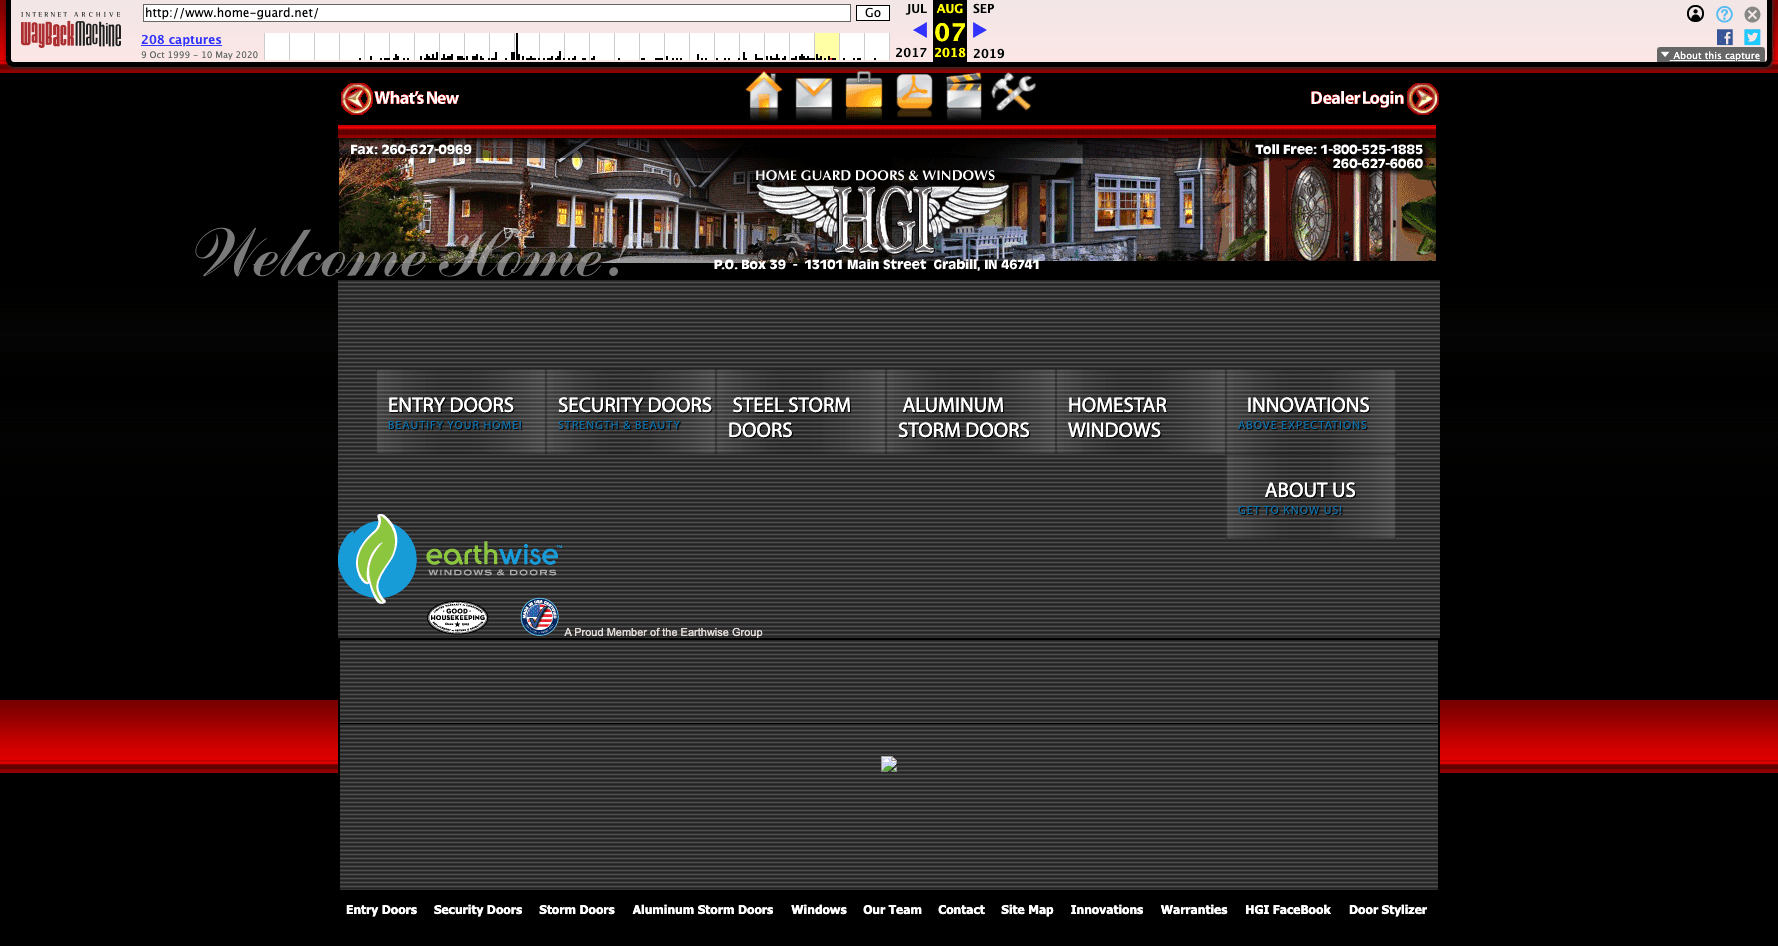This screenshot has height=946, width=1778.
Task: Open the envelope mail icon
Action: [814, 94]
